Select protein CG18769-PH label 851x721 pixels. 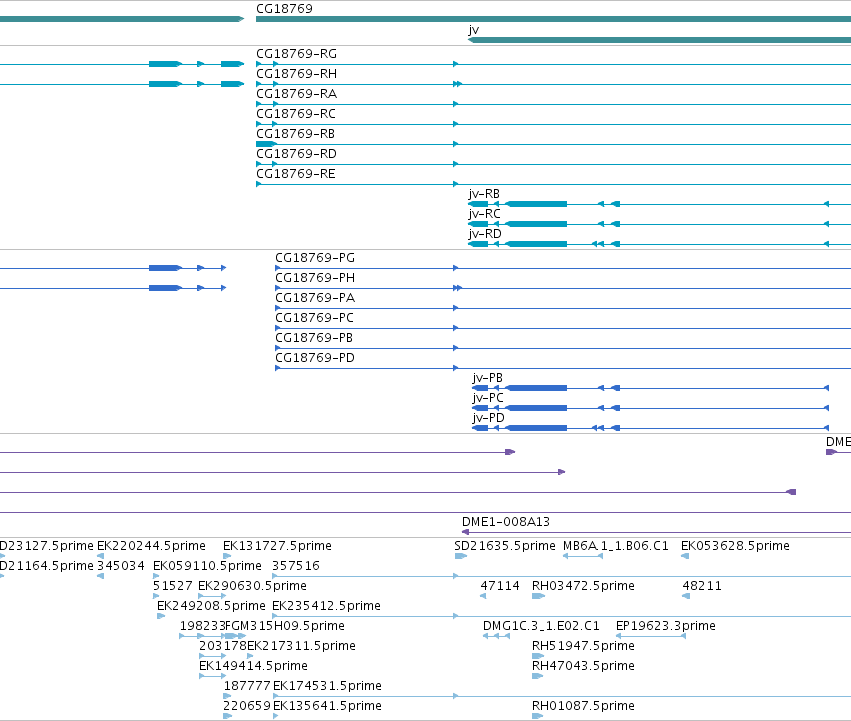315,278
